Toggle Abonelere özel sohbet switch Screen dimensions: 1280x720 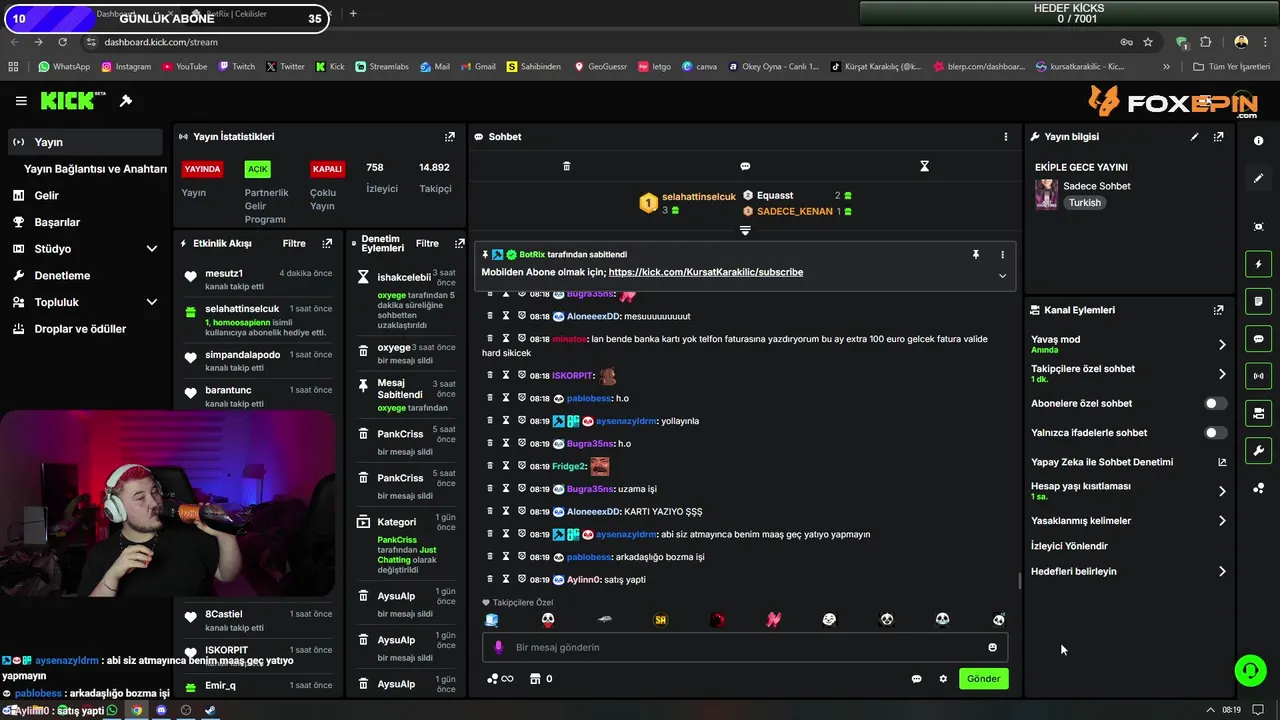(x=1215, y=404)
